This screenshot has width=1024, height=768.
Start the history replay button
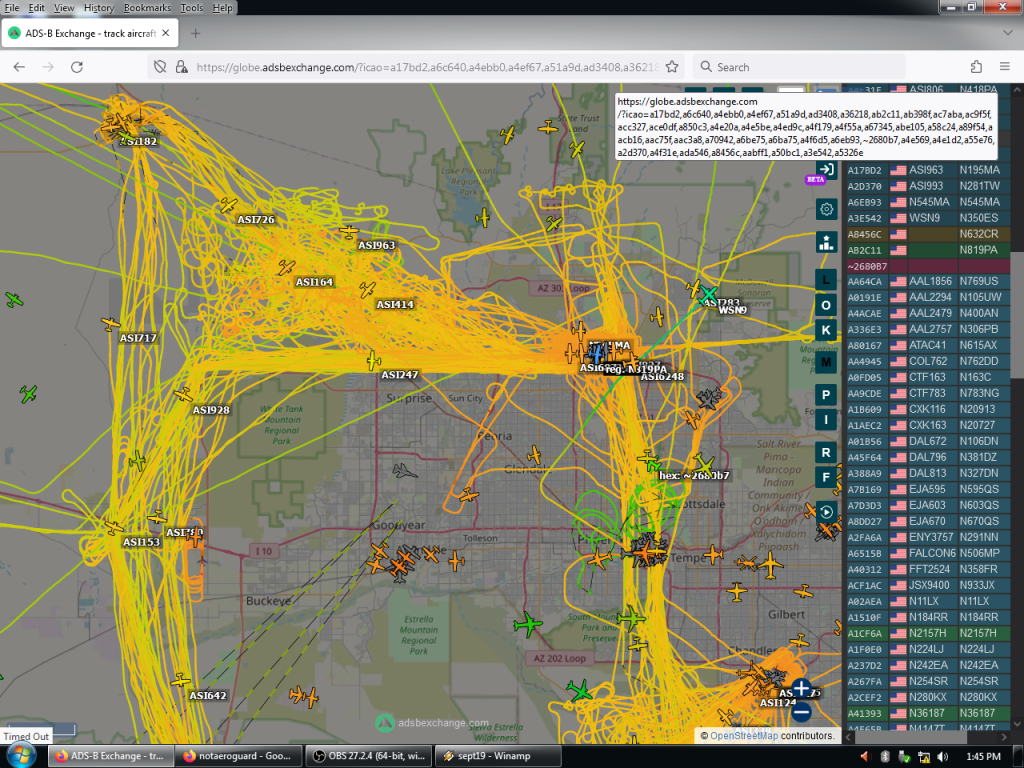point(826,512)
